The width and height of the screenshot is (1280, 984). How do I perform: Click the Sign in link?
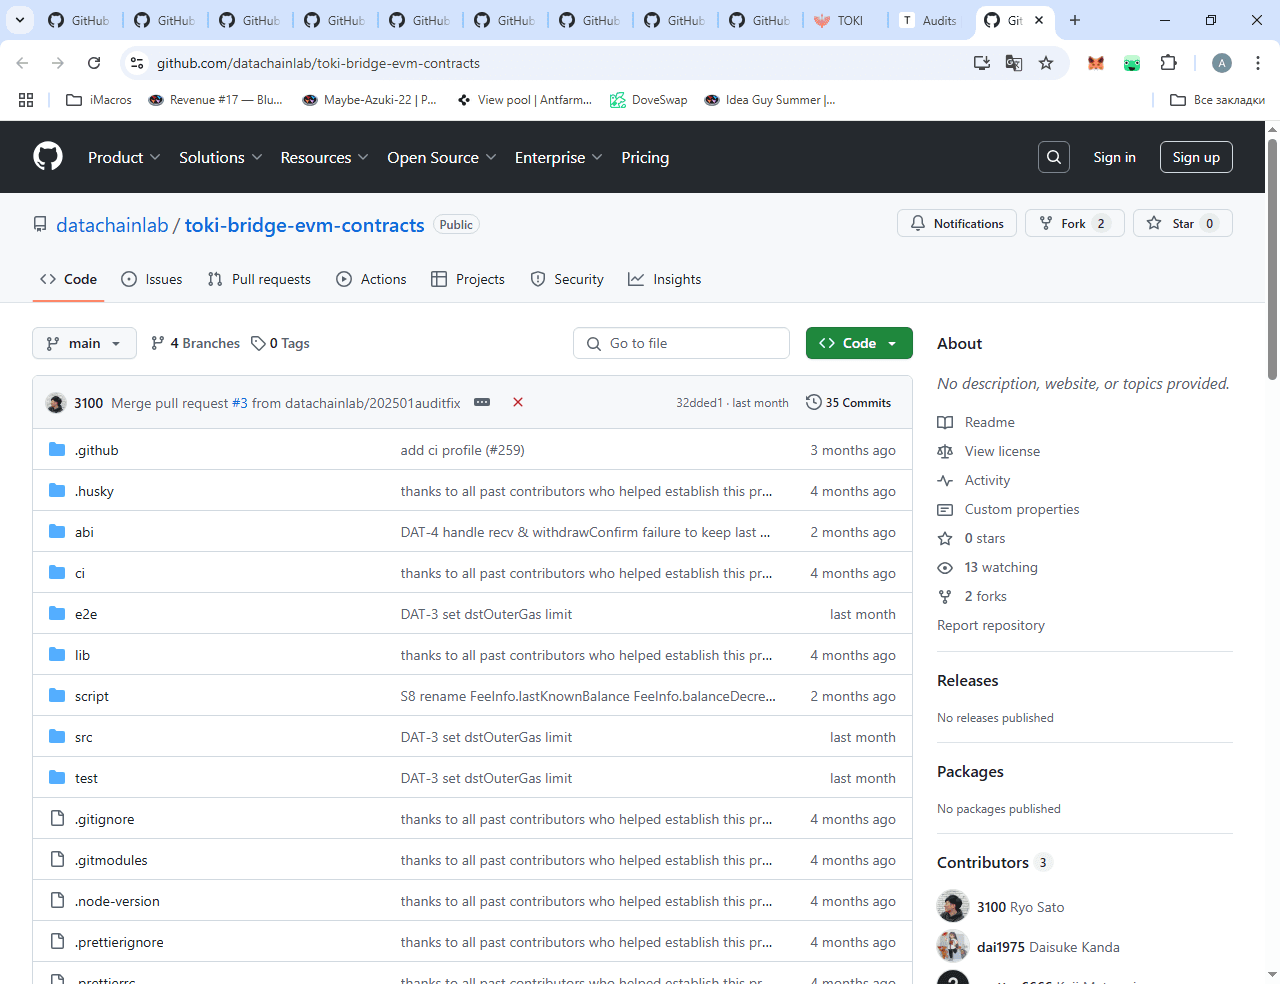1114,157
